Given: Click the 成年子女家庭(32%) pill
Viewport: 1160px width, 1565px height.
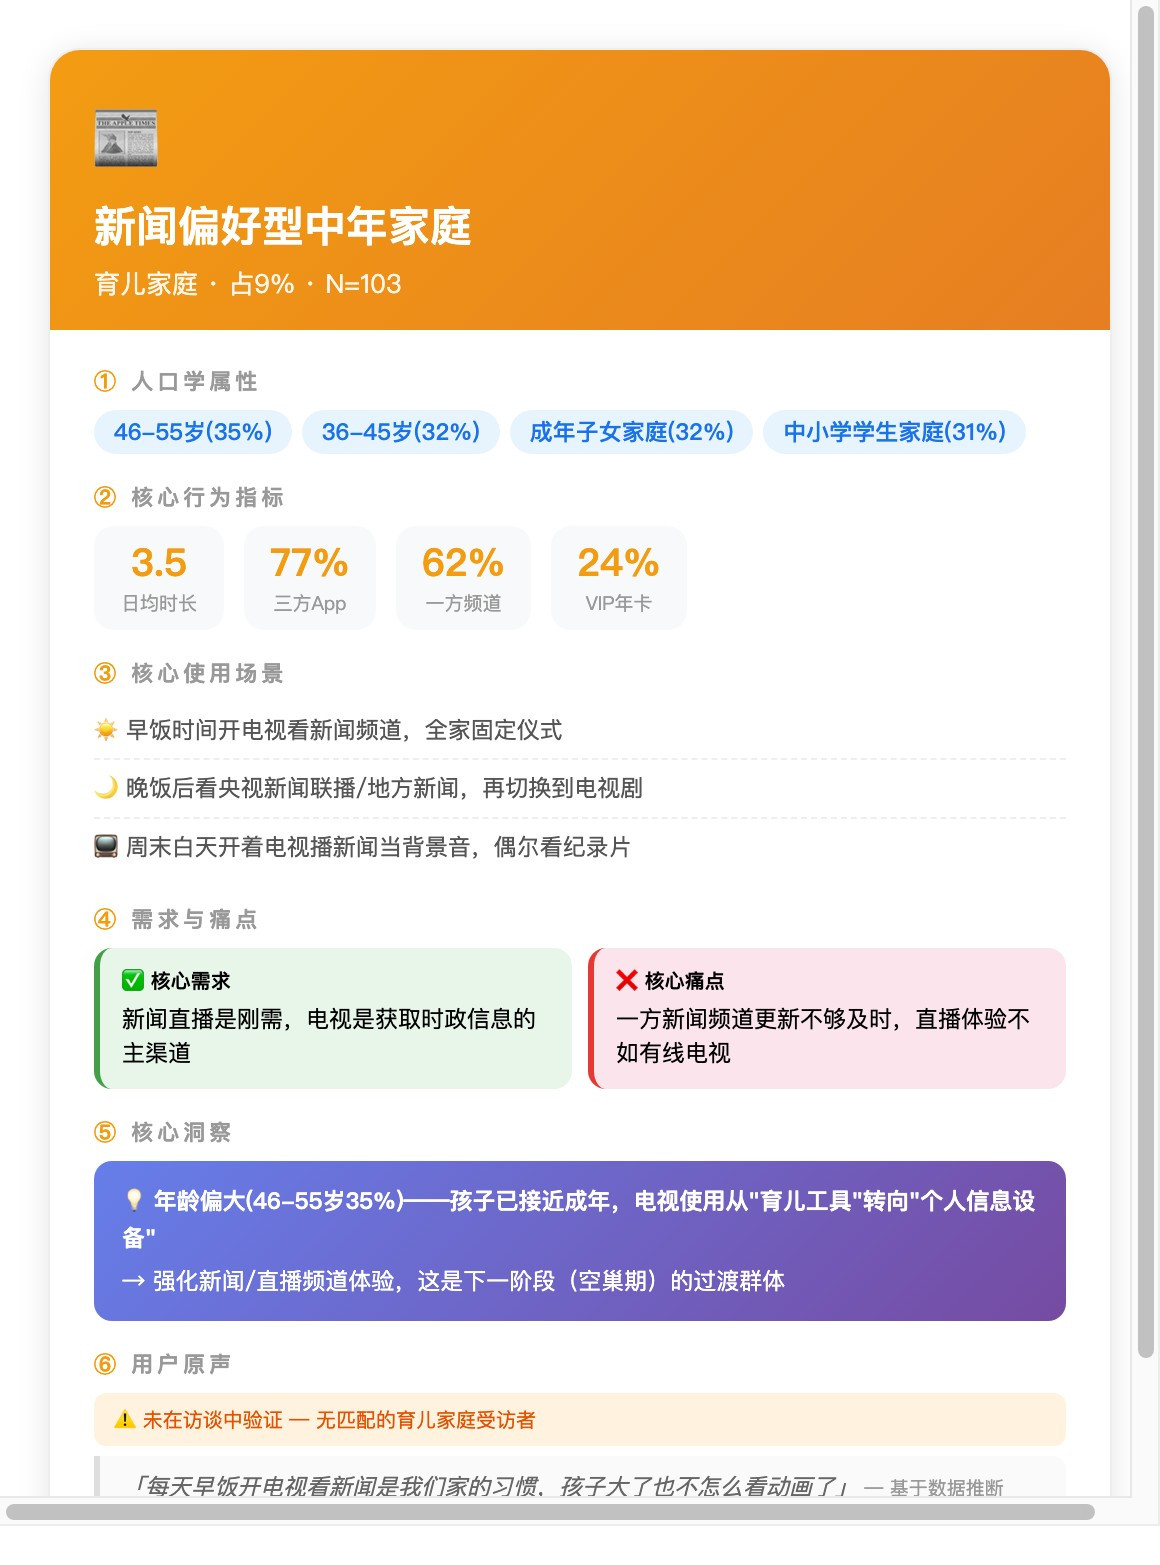Looking at the screenshot, I should coord(632,432).
